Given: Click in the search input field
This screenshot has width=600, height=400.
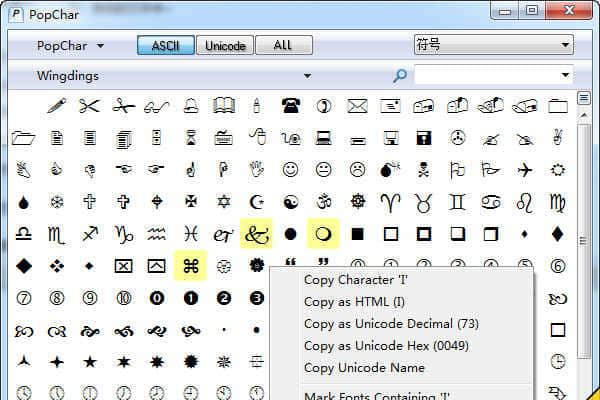Looking at the screenshot, I should [486, 75].
